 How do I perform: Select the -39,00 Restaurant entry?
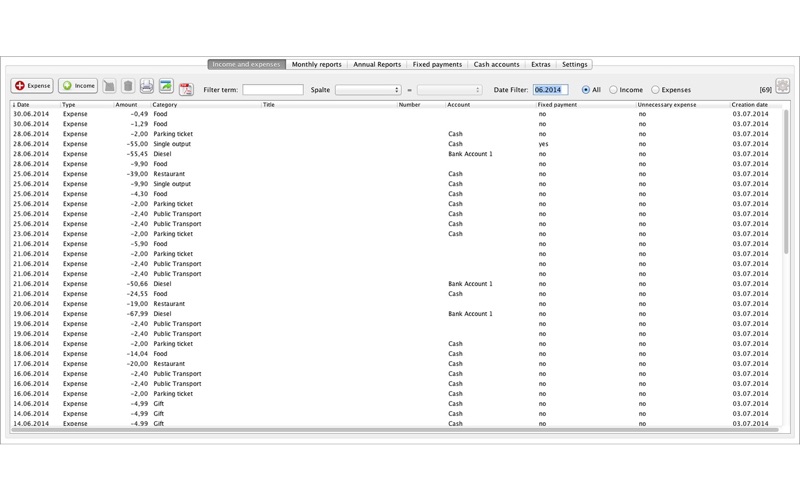[x=396, y=174]
